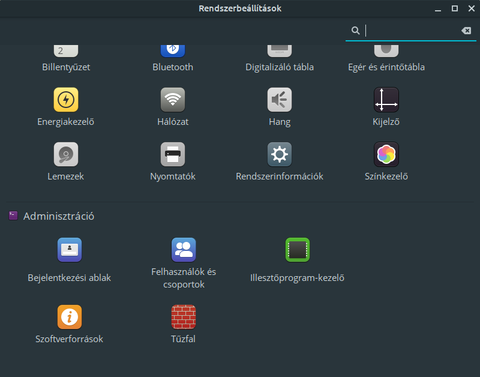The image size is (480, 377).
Task: Maximize the Rendszerbeállítások window
Action: point(455,8)
